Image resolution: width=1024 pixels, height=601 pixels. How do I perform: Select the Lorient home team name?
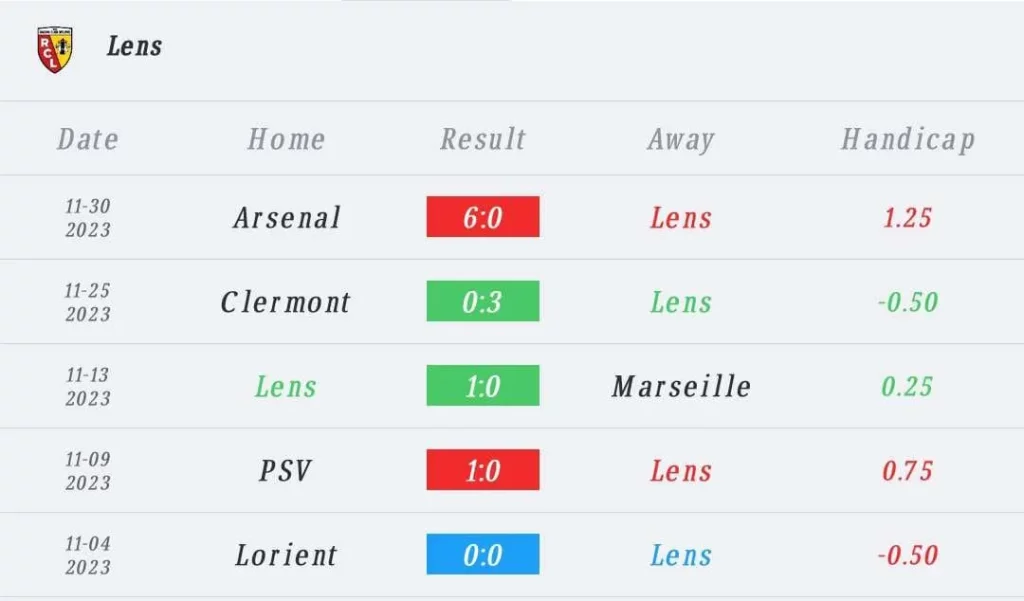[x=286, y=555]
